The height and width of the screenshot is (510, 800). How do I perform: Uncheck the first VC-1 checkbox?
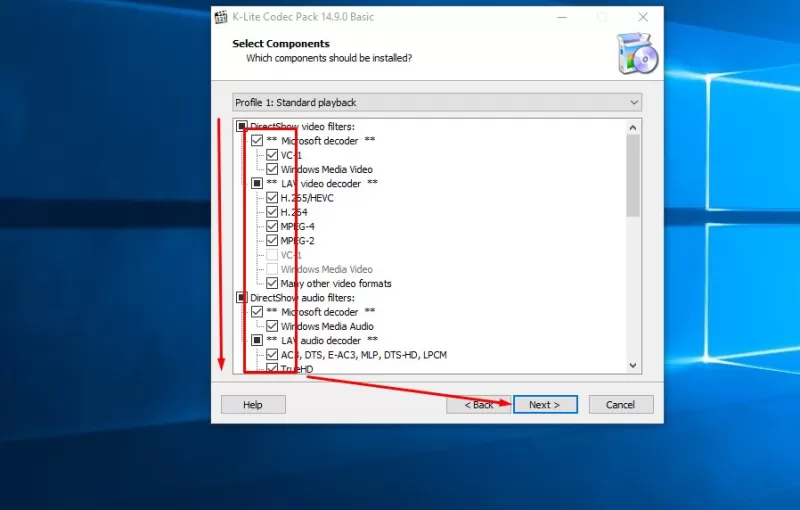coord(272,155)
